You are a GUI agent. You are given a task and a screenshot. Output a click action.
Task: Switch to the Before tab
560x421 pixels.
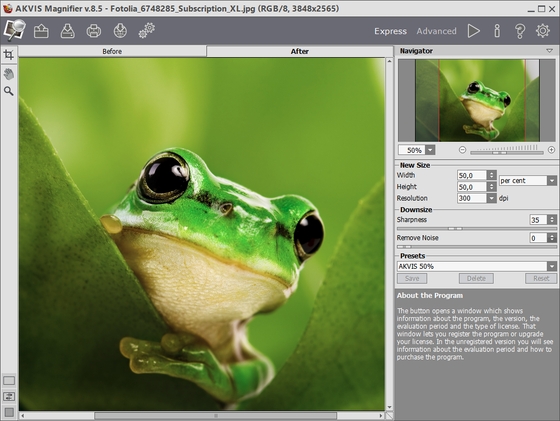point(112,51)
